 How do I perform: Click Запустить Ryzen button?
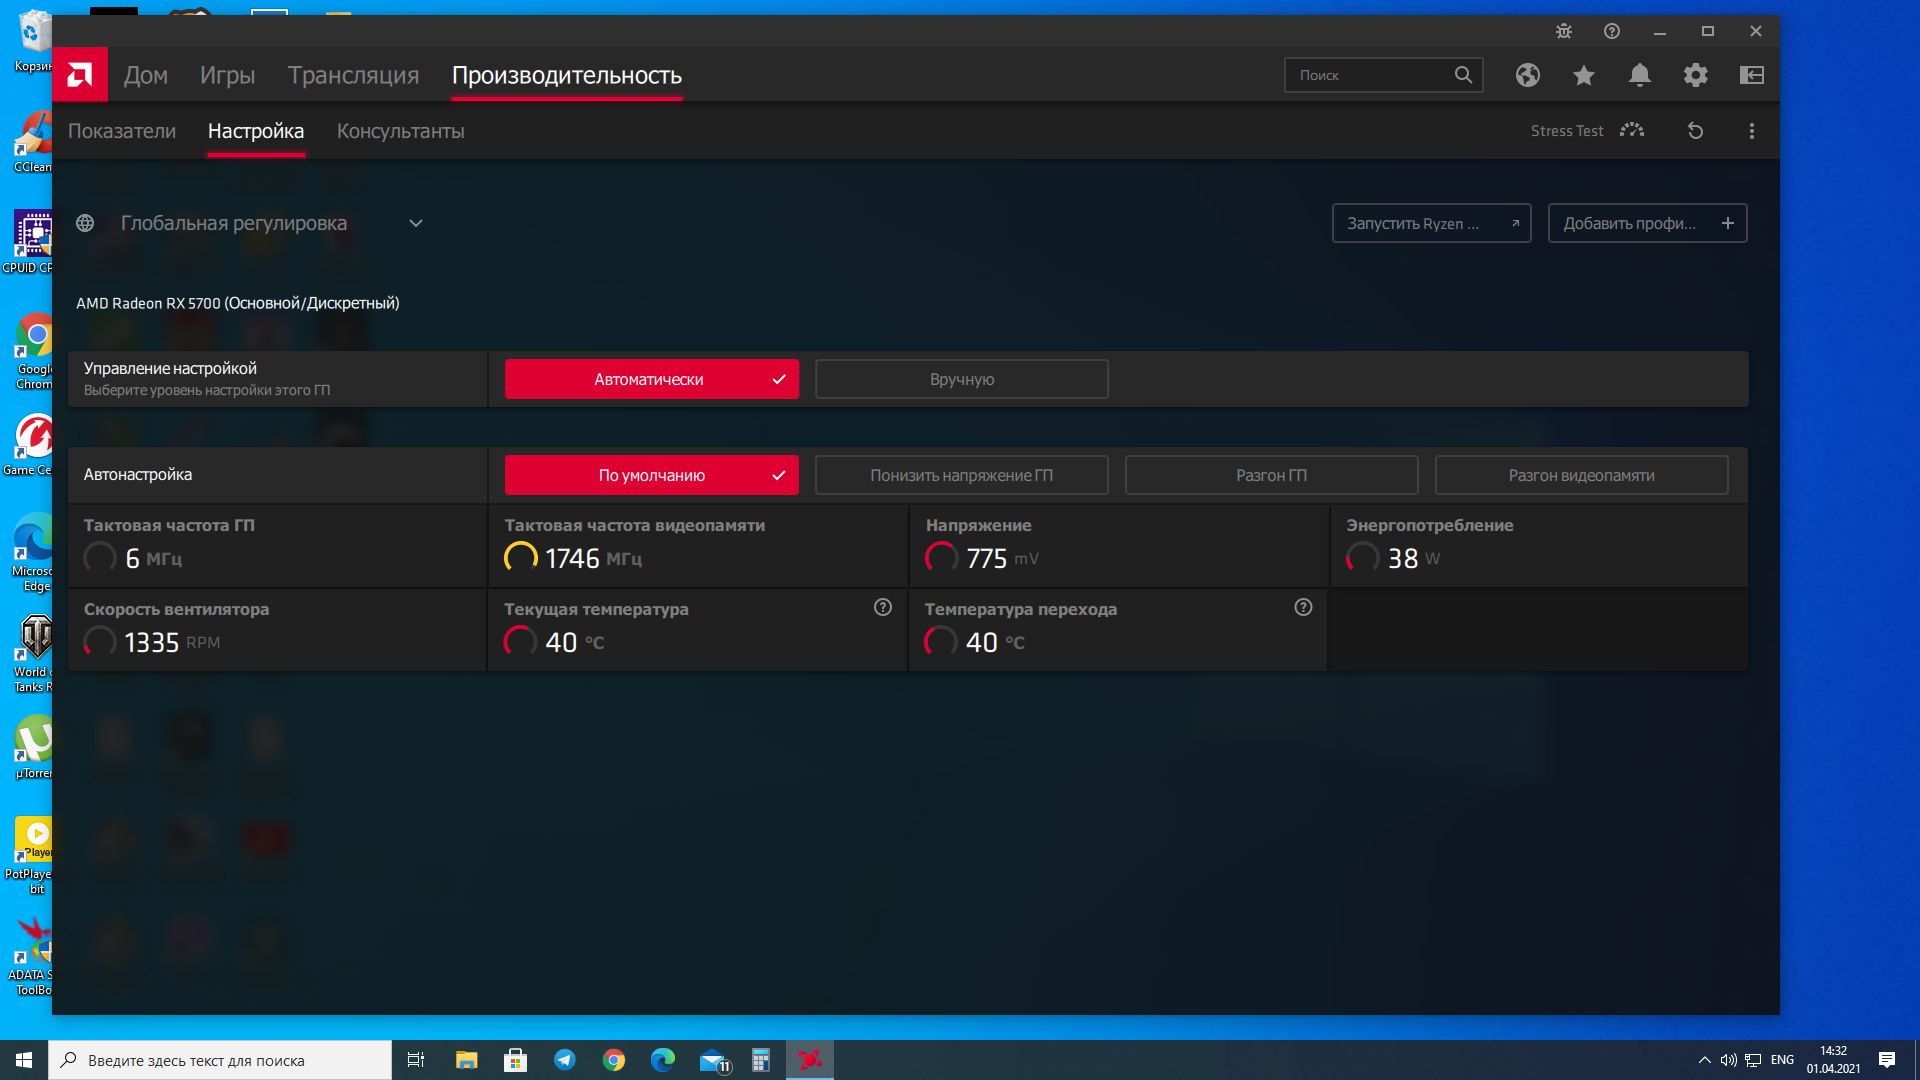[1431, 223]
